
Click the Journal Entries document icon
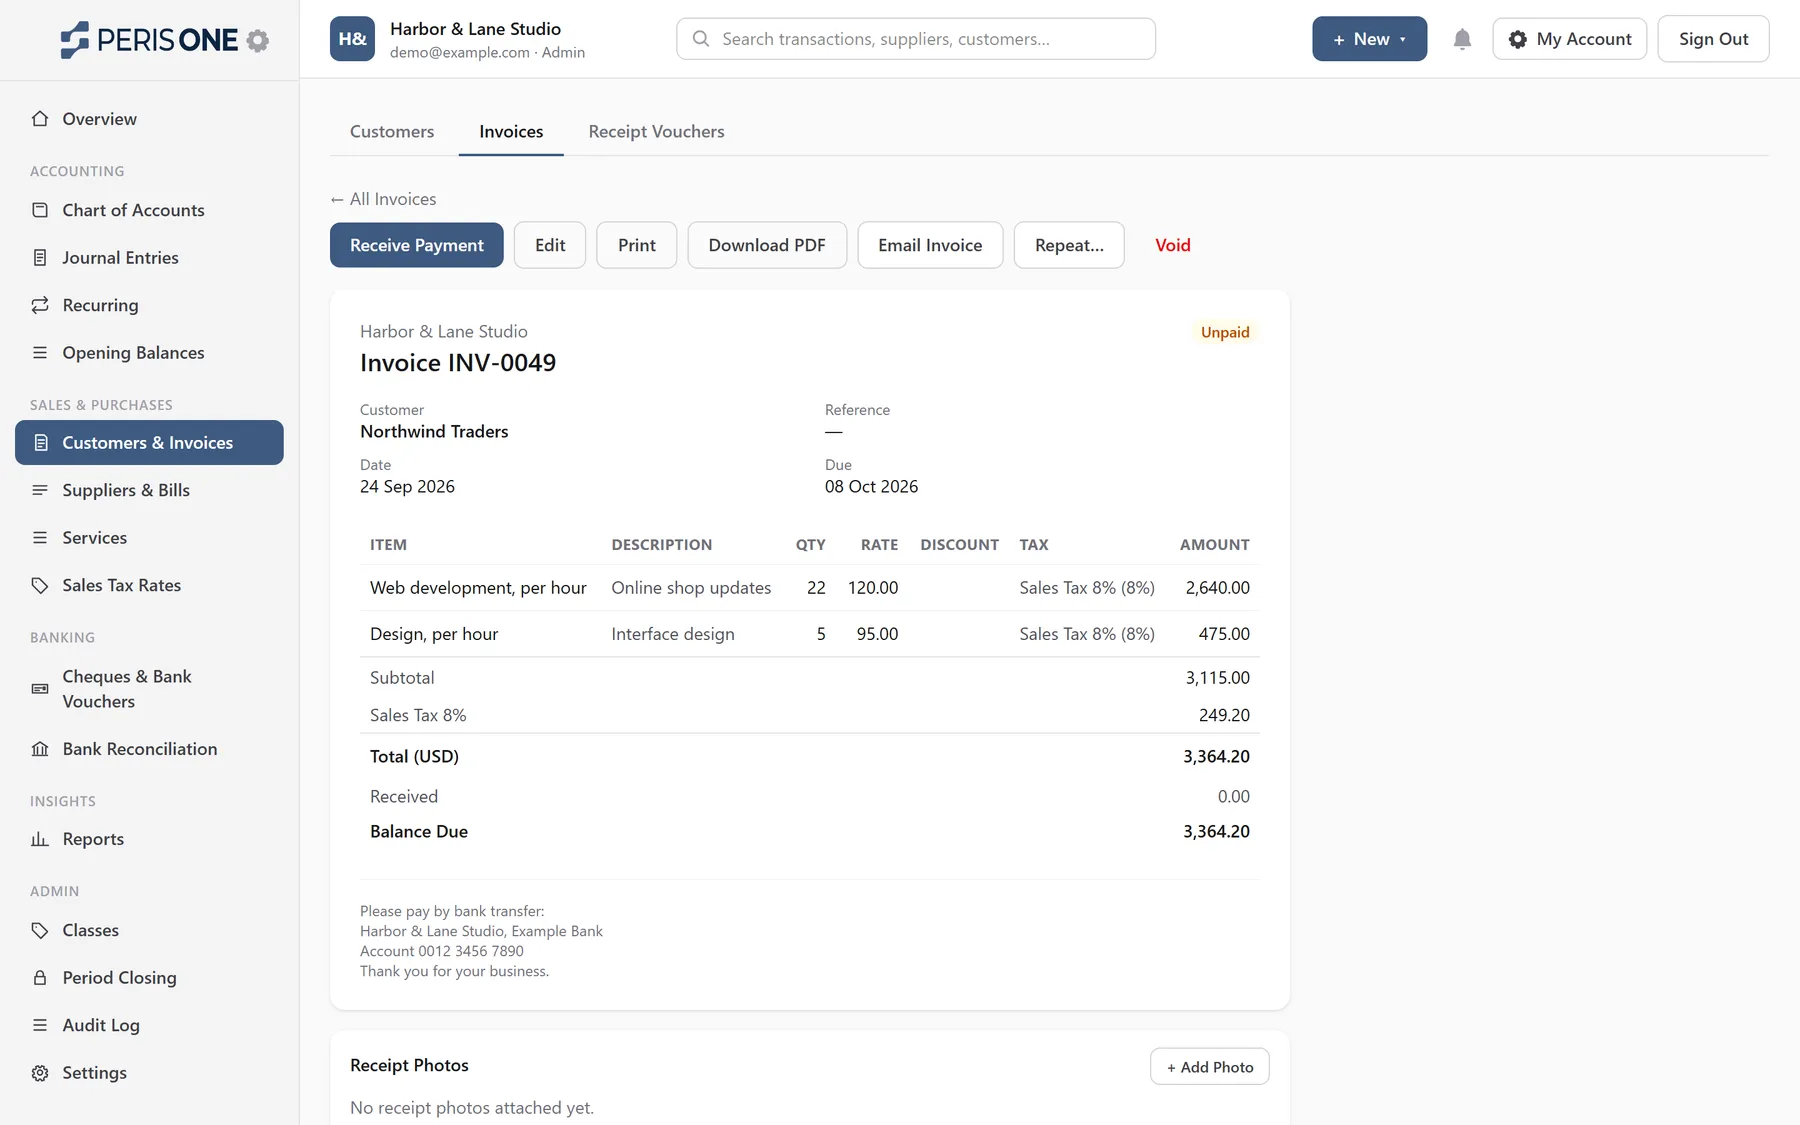coord(40,258)
